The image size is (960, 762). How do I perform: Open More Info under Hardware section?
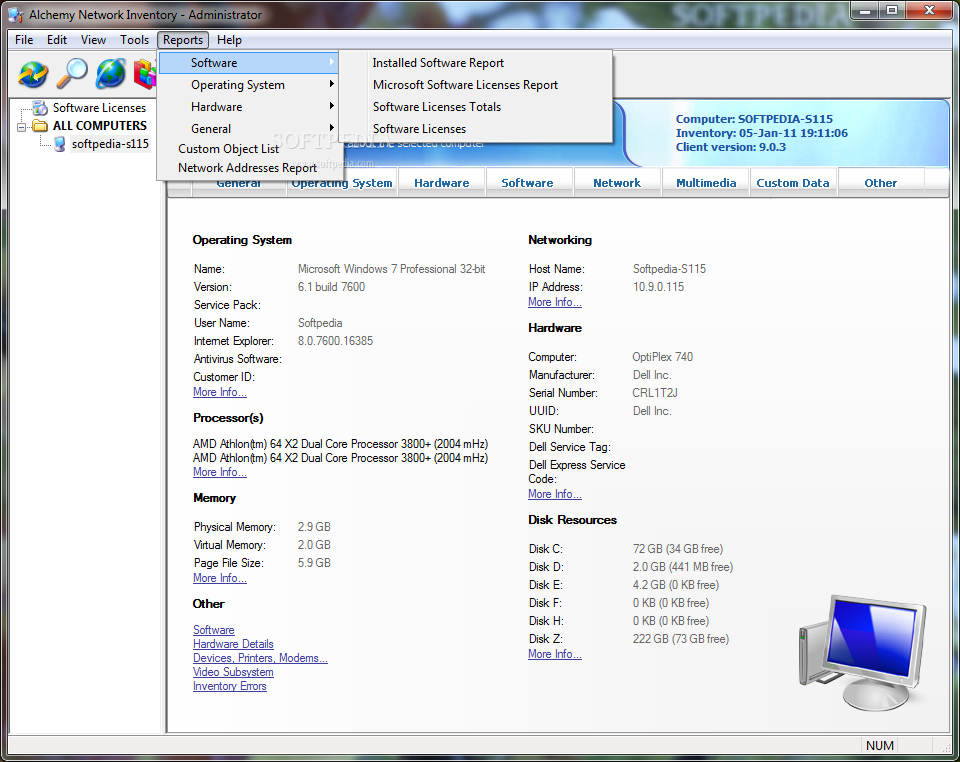555,495
